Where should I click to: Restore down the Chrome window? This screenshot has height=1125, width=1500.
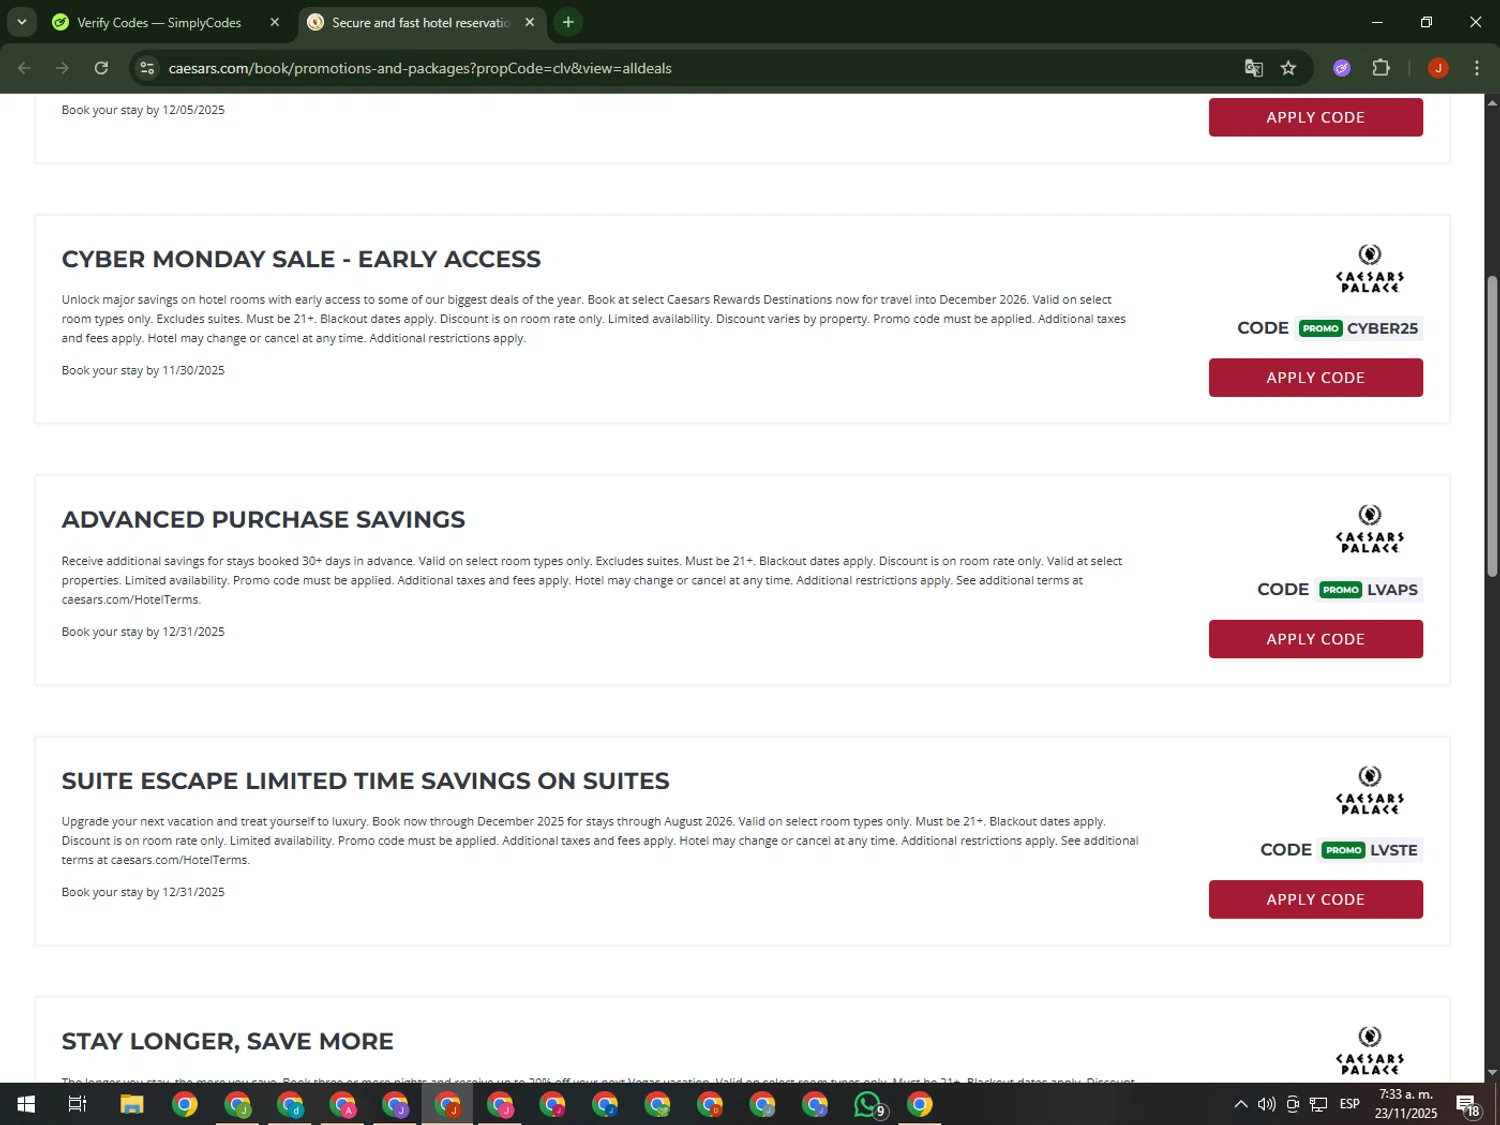click(1426, 22)
